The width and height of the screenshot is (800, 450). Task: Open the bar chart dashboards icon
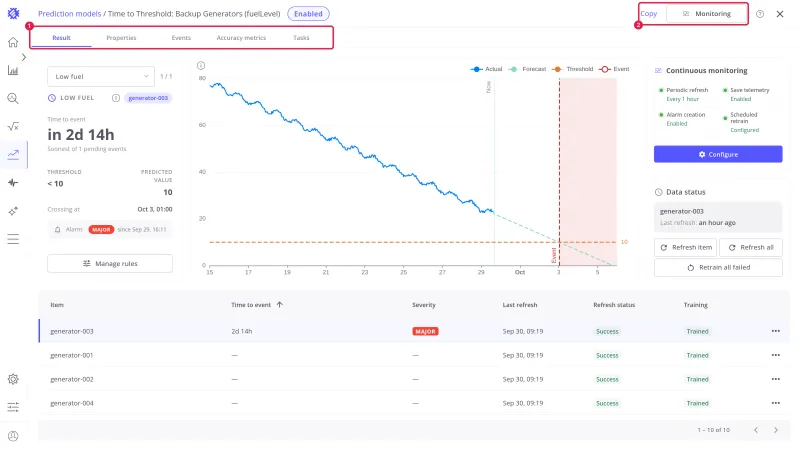point(13,70)
